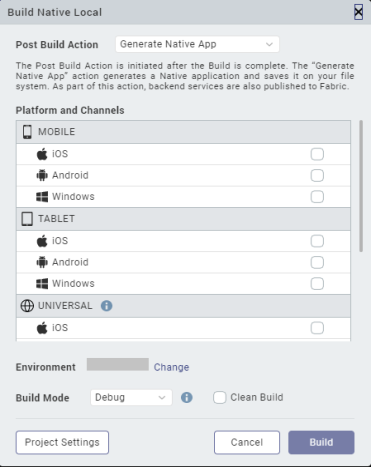Click the Build button
This screenshot has height=467, width=371.
point(321,442)
